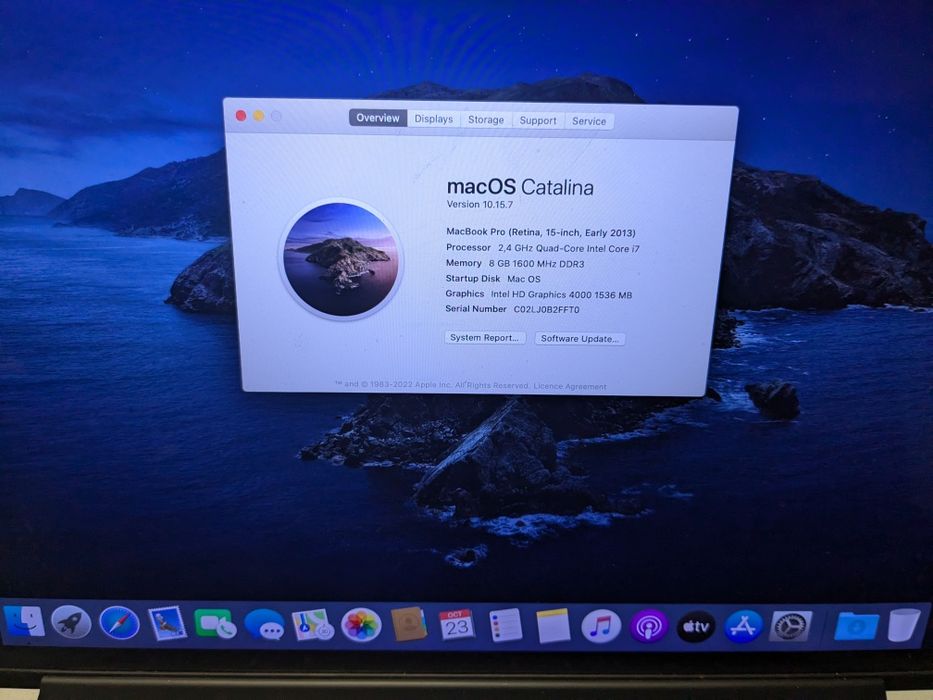Image resolution: width=933 pixels, height=700 pixels.
Task: Open Music note icon in Dock
Action: click(x=601, y=626)
